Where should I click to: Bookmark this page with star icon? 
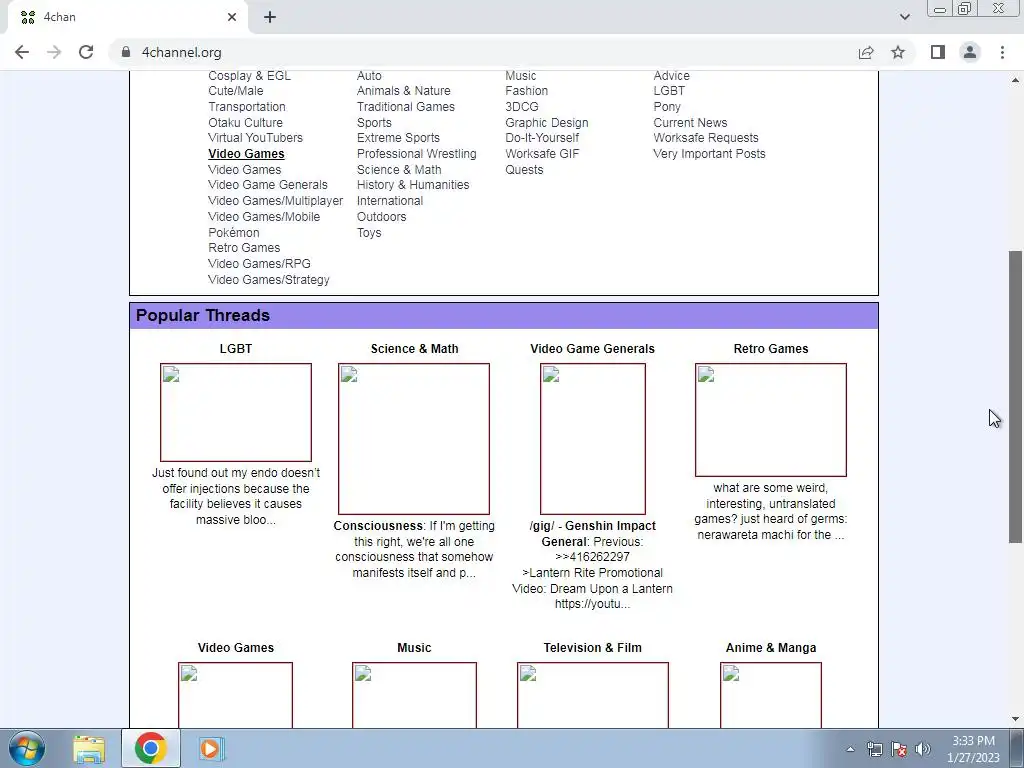(x=898, y=52)
